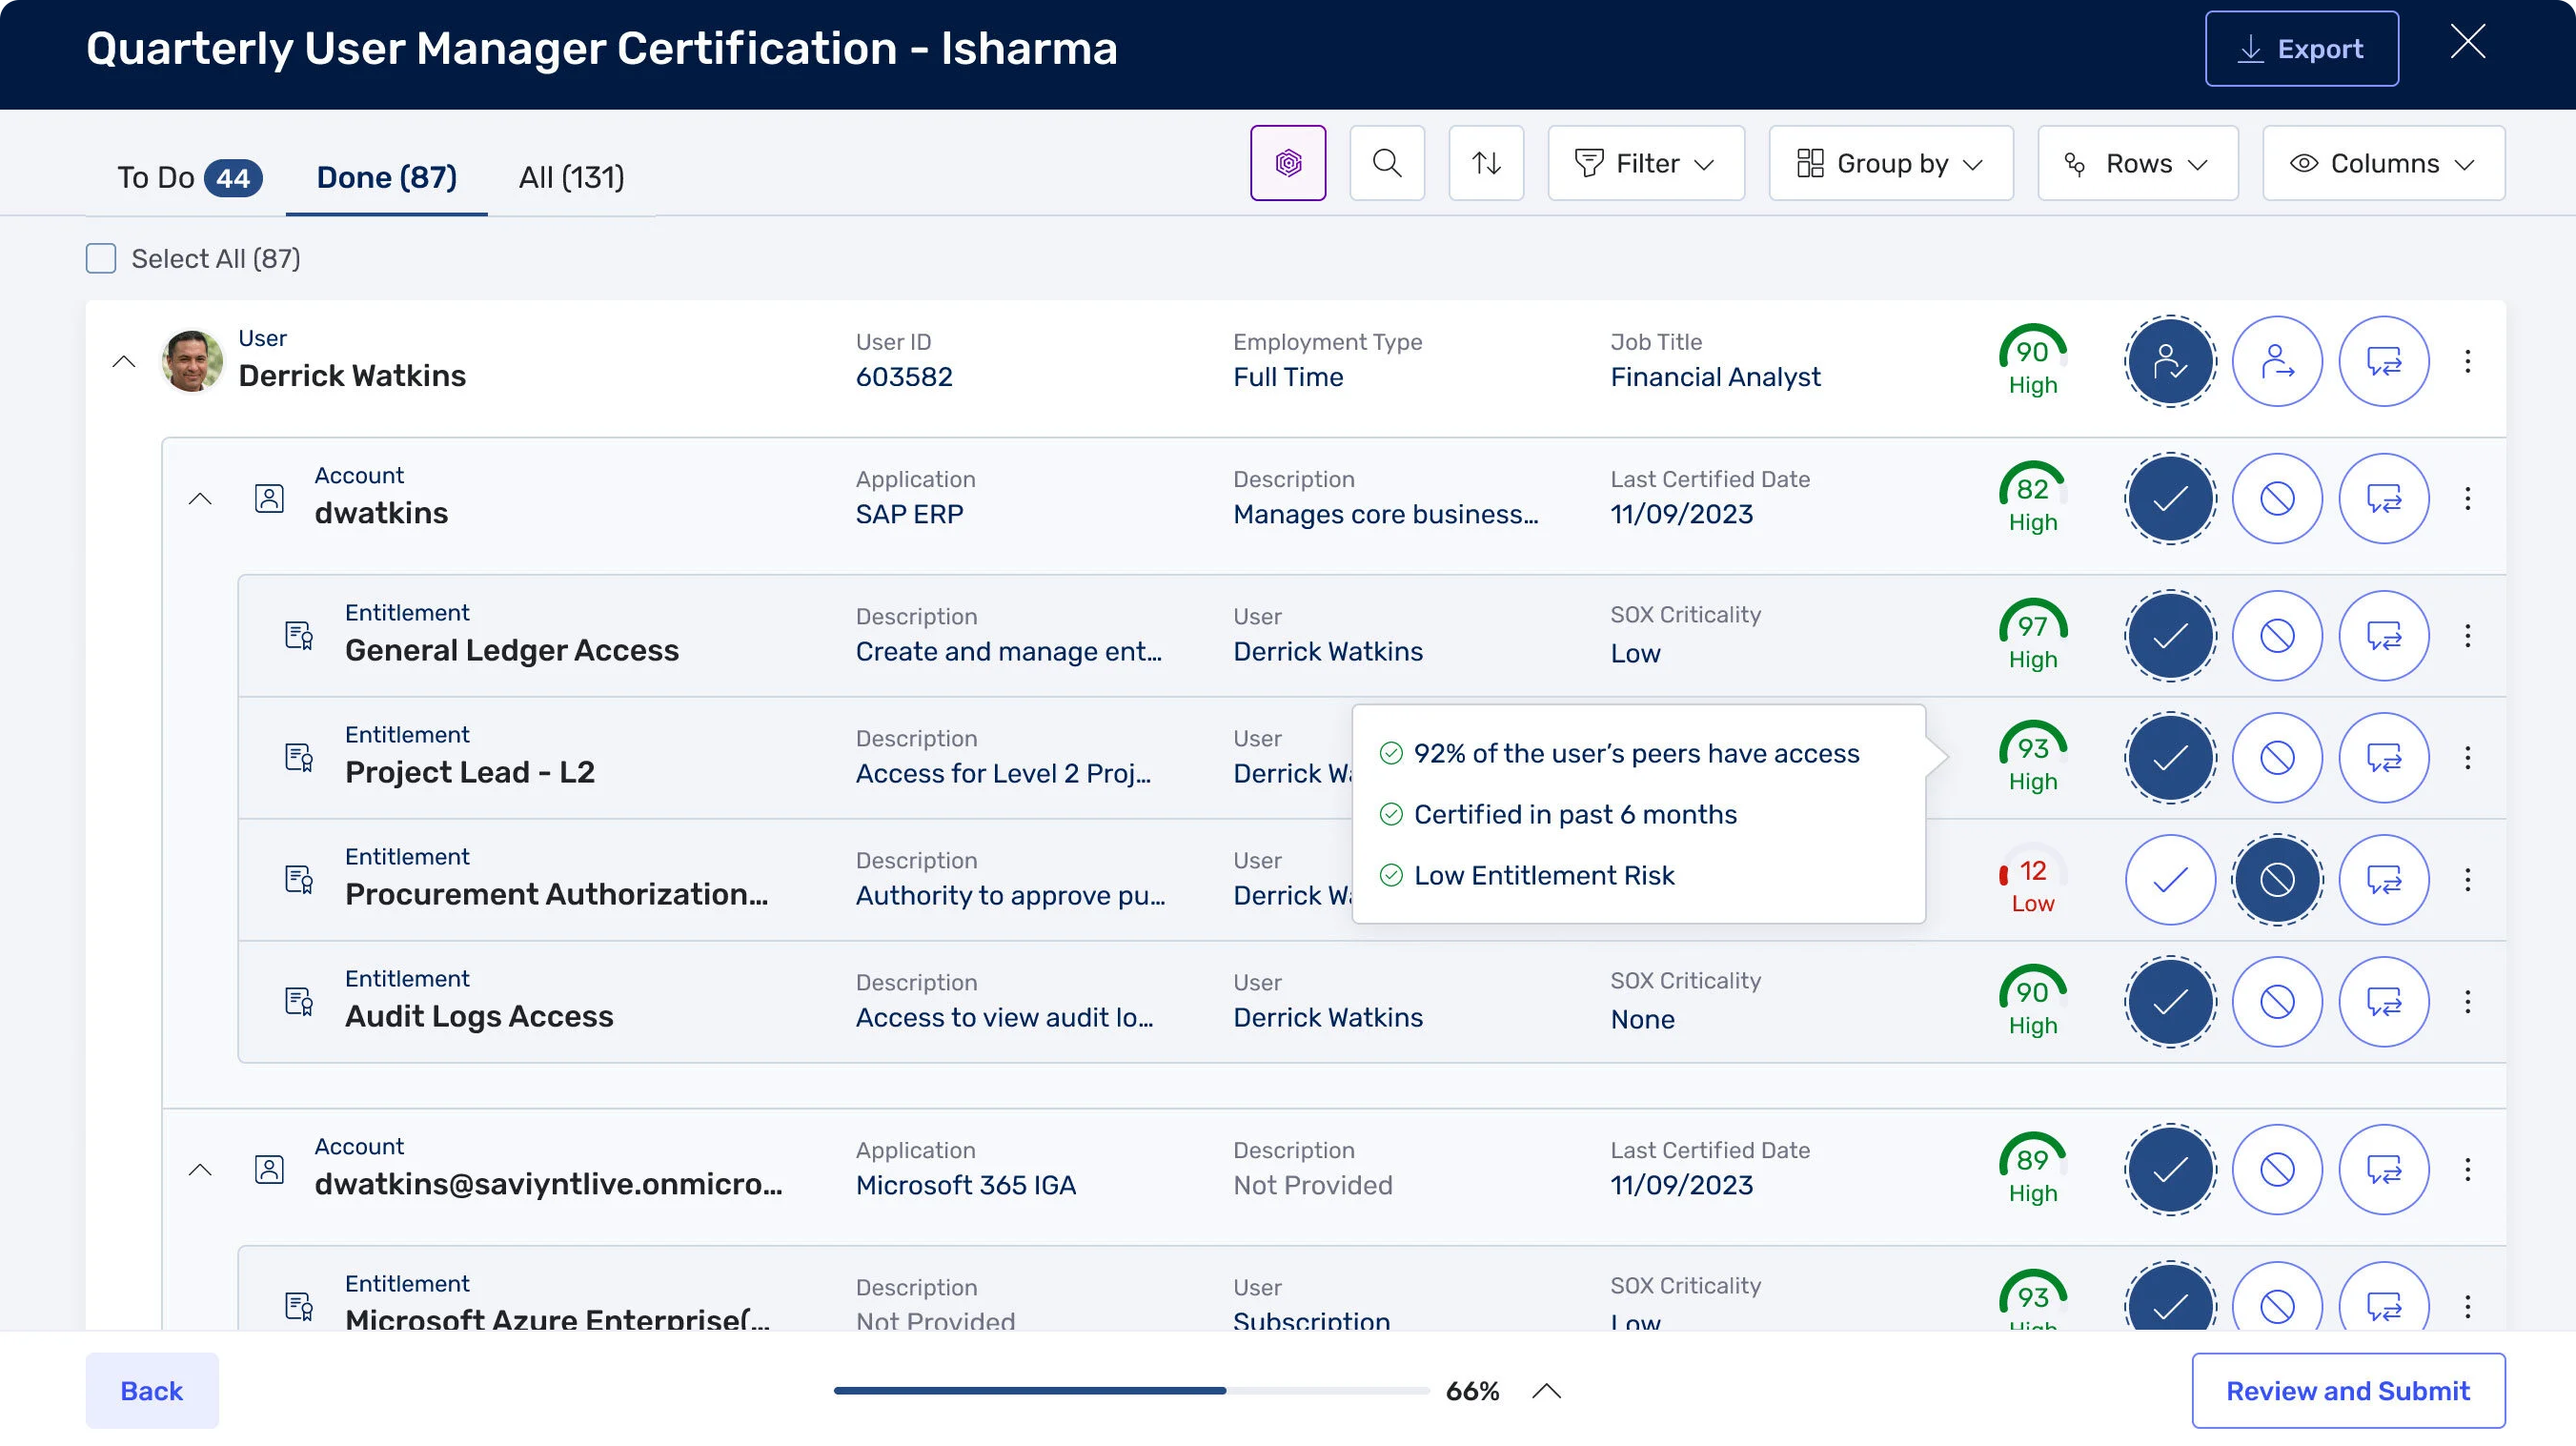Viewport: 2576px width, 1446px height.
Task: Click the reassign/transfer icon for dwatkins account
Action: point(2386,499)
